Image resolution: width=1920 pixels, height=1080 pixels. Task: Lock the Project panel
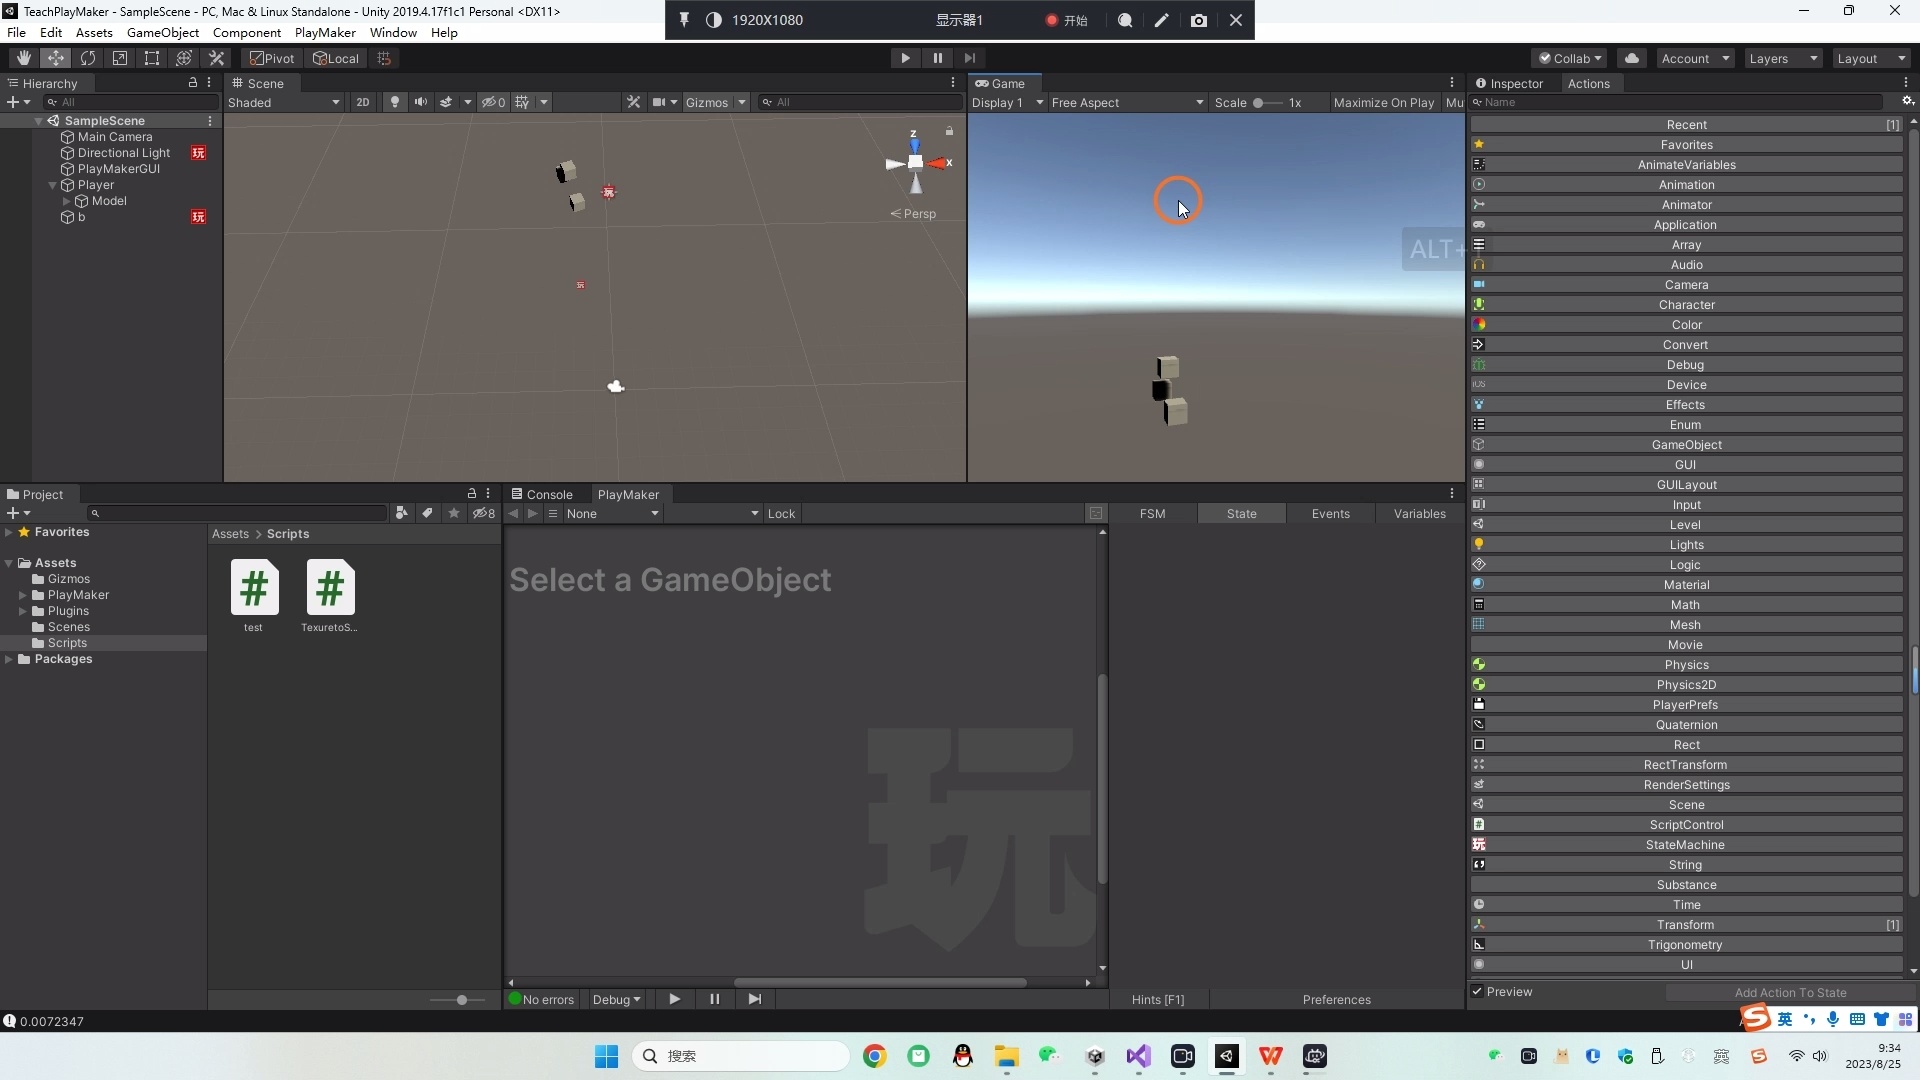click(472, 494)
